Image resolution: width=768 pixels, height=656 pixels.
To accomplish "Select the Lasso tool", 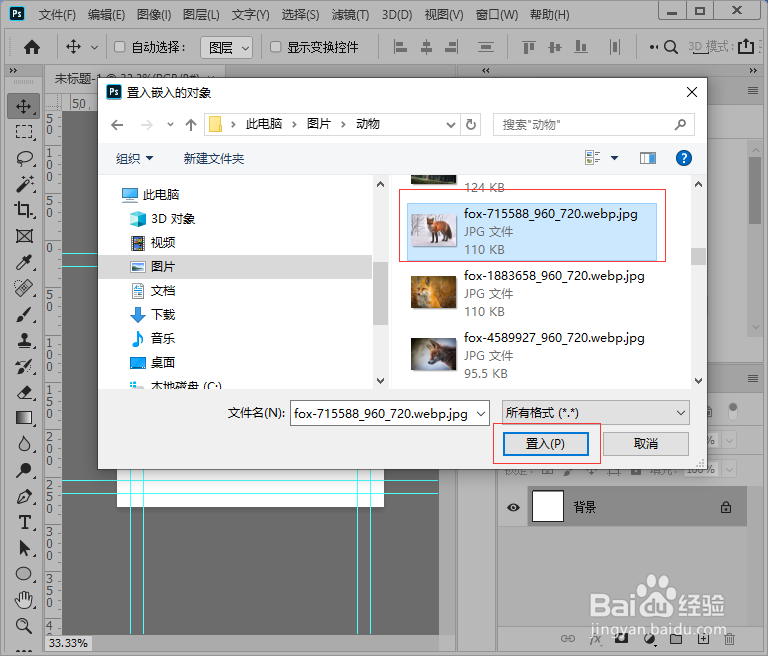I will tap(24, 158).
